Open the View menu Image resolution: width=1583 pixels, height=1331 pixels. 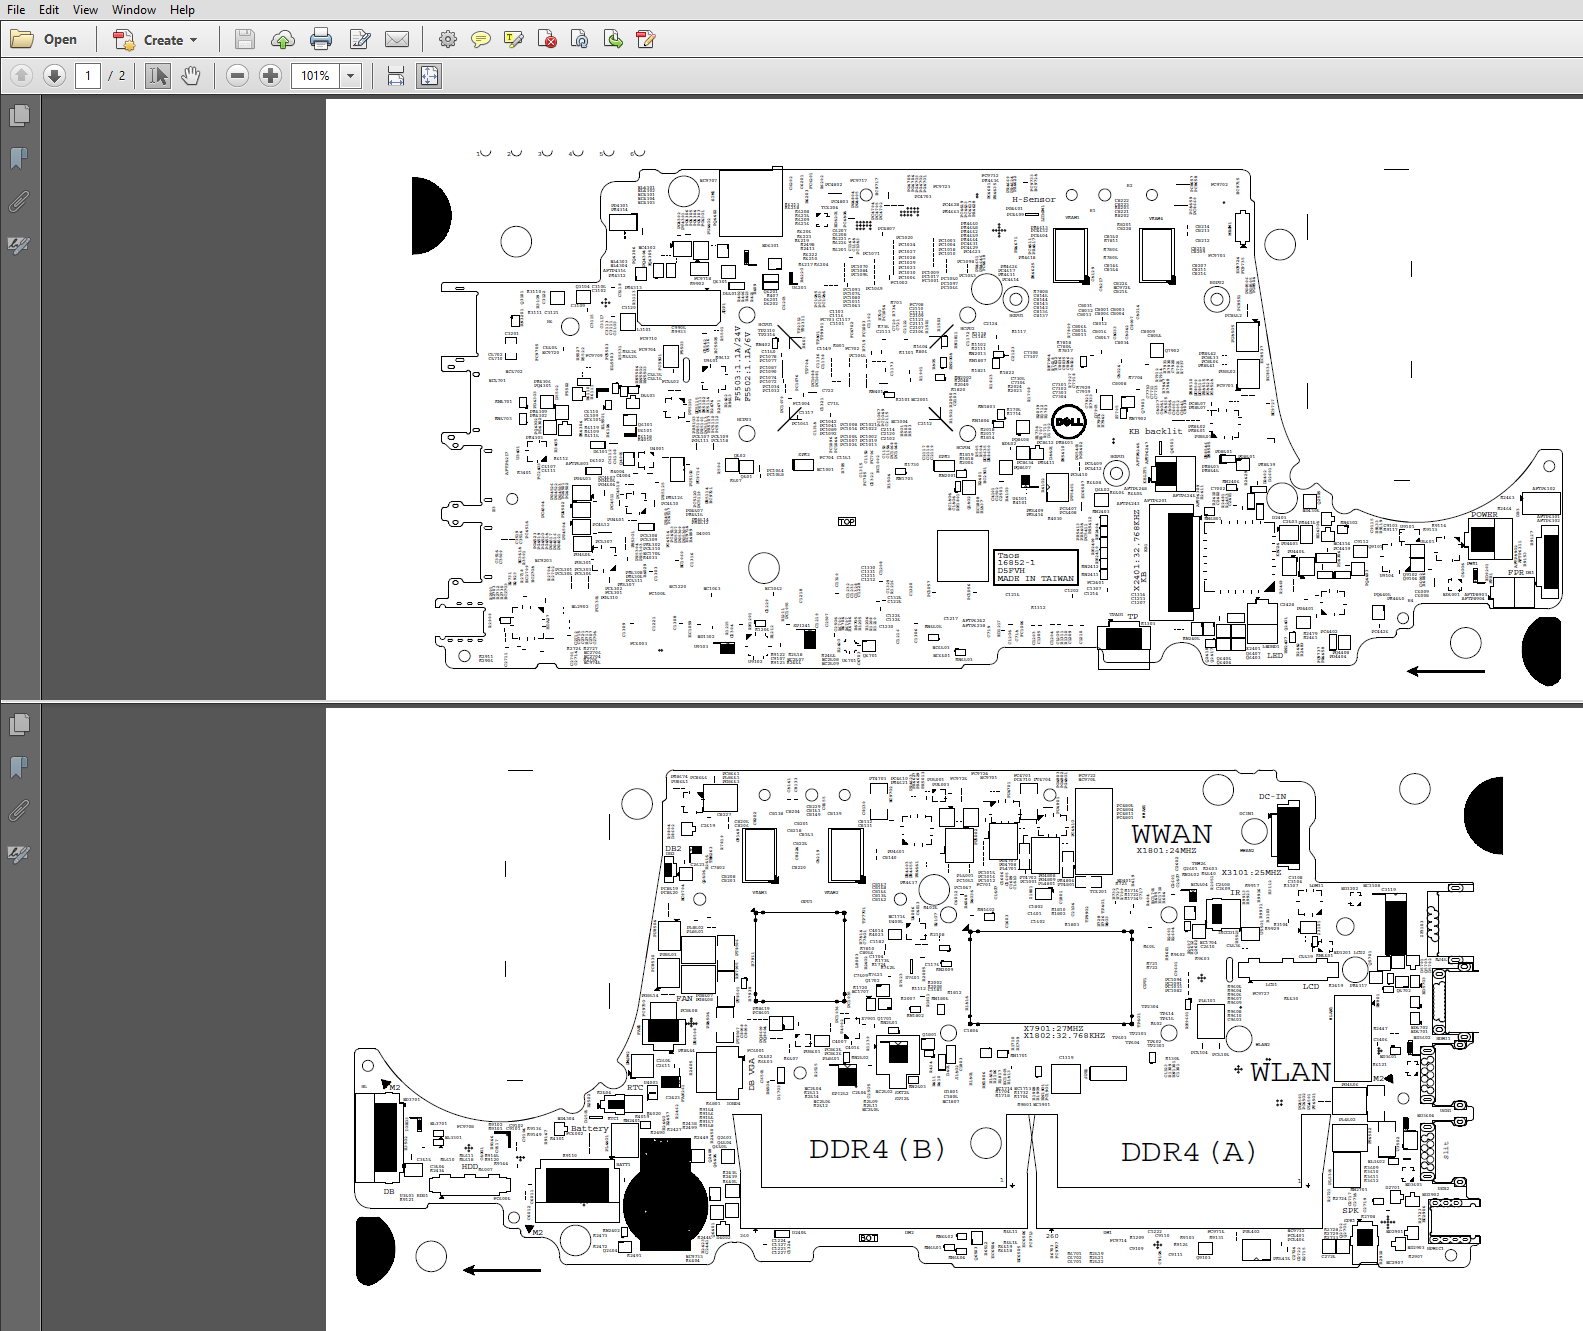[x=85, y=10]
